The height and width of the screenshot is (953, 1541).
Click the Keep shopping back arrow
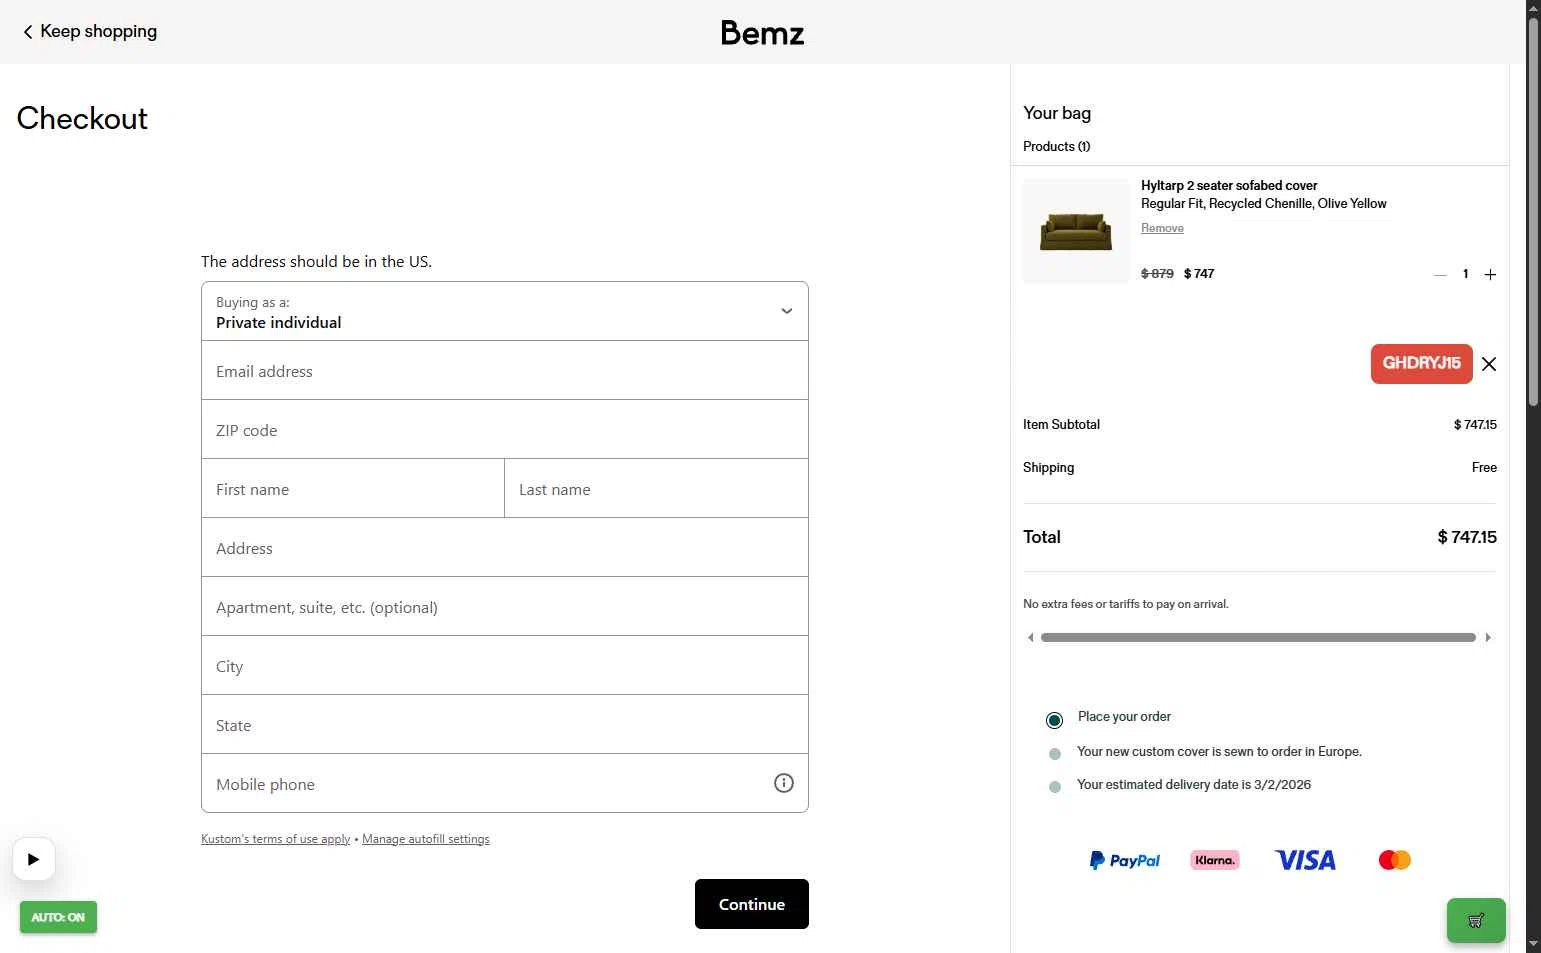coord(28,32)
